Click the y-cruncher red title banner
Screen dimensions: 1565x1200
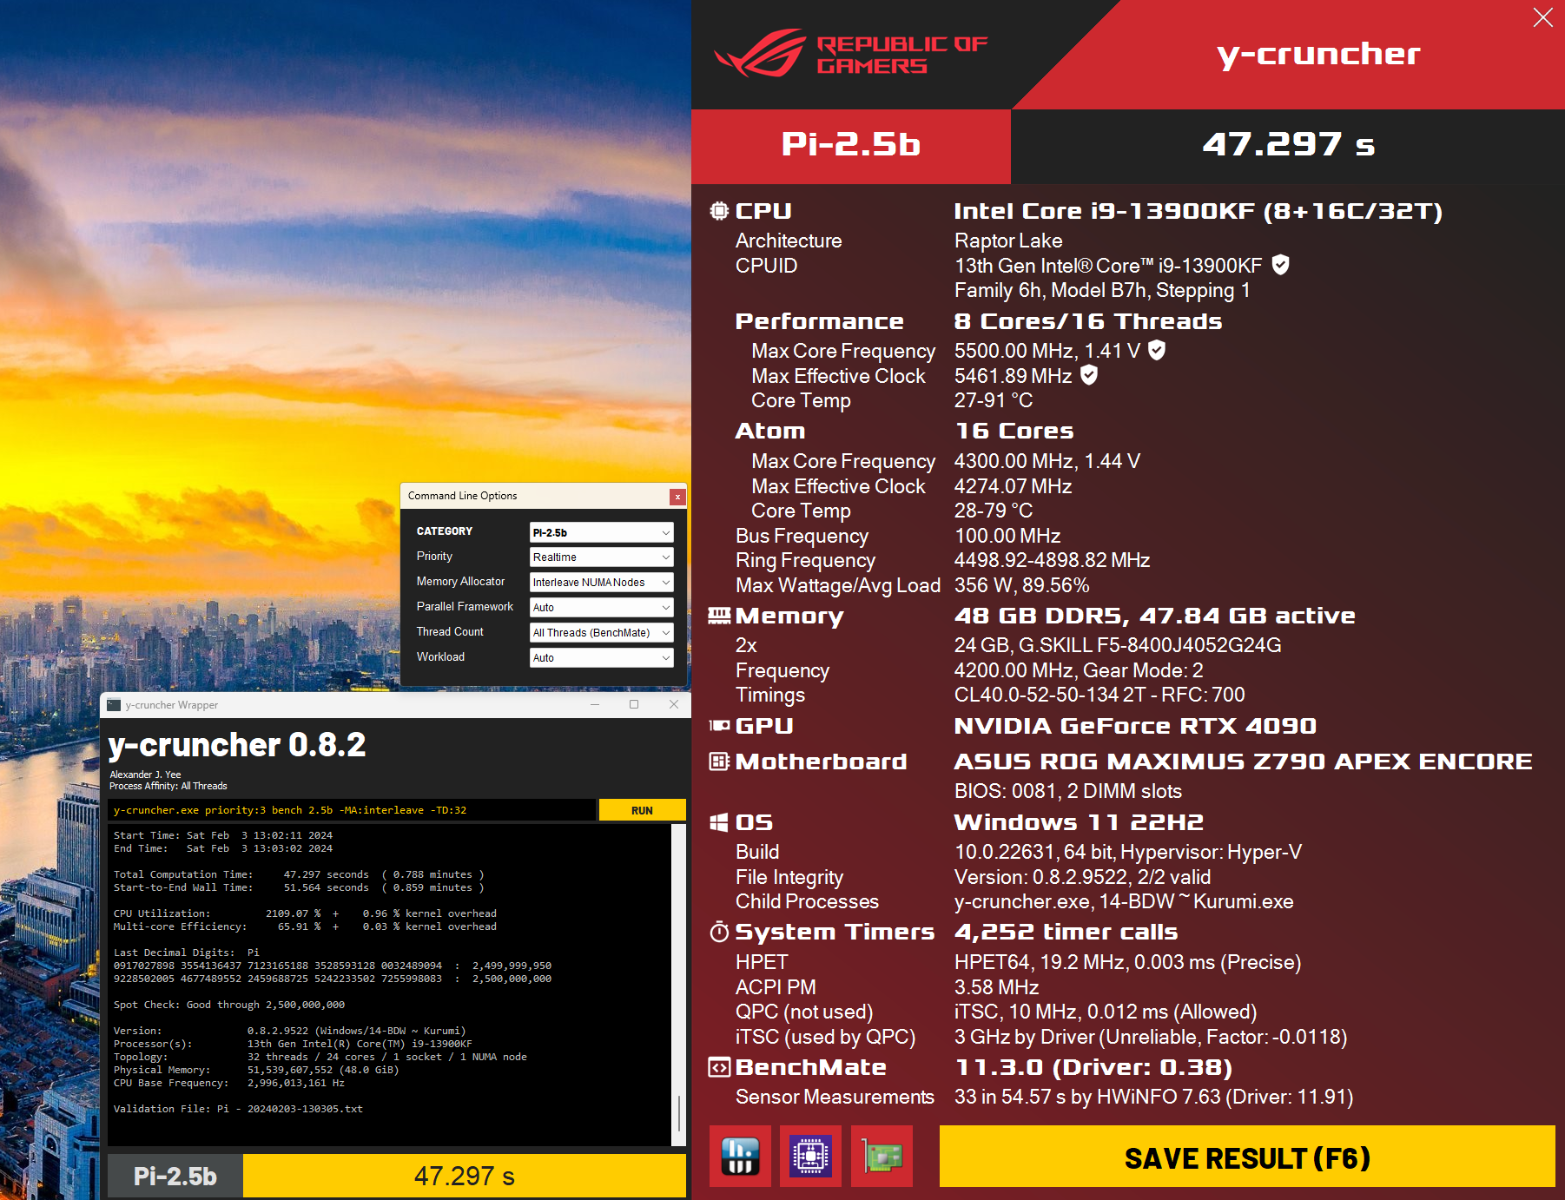click(1318, 54)
